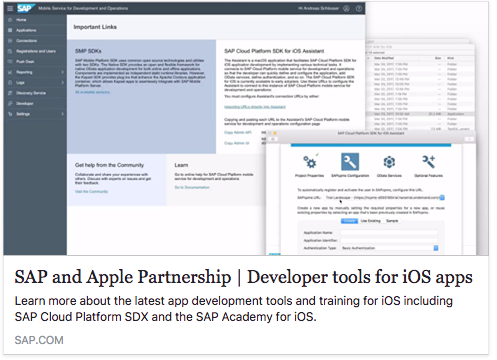The width and height of the screenshot is (497, 360).
Task: Click the back button in Assistant toolbar
Action: tap(273, 139)
